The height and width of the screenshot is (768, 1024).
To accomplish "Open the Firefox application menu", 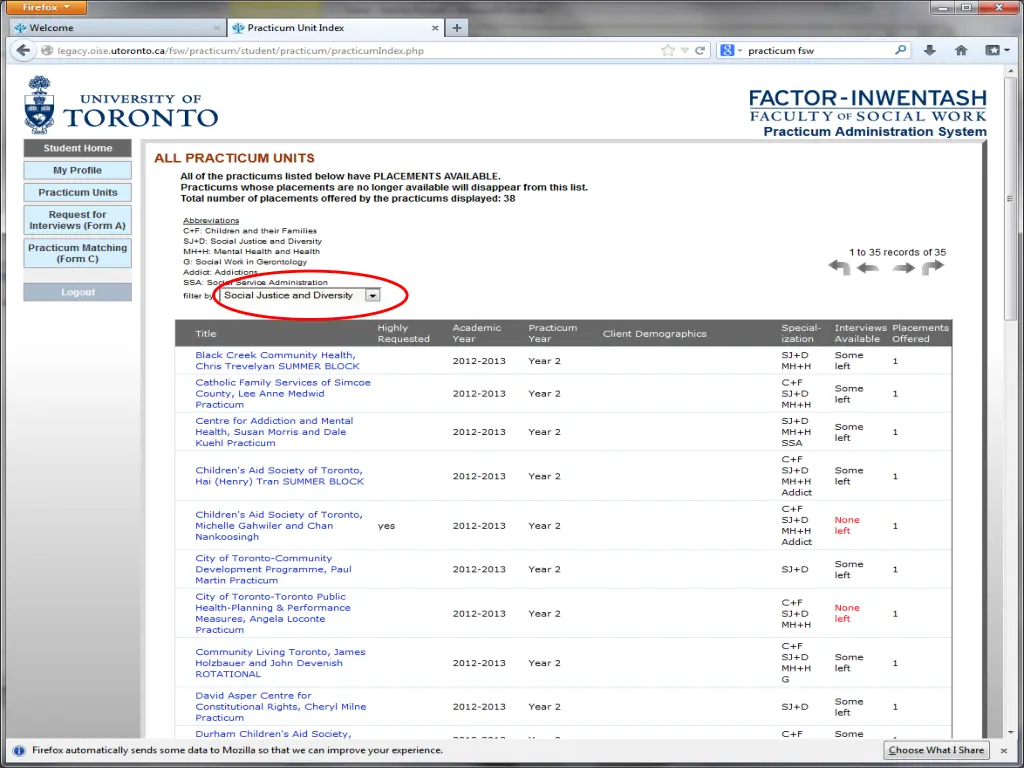I will [x=46, y=7].
